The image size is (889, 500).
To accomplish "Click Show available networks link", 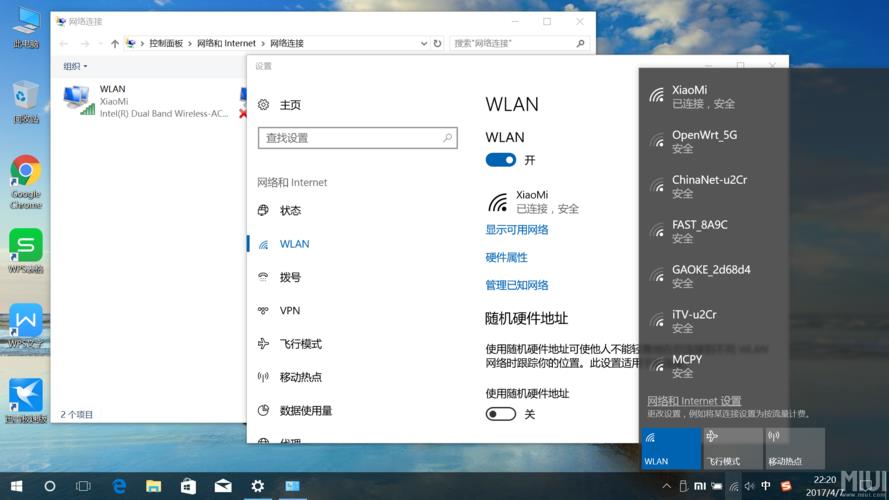I will [517, 230].
